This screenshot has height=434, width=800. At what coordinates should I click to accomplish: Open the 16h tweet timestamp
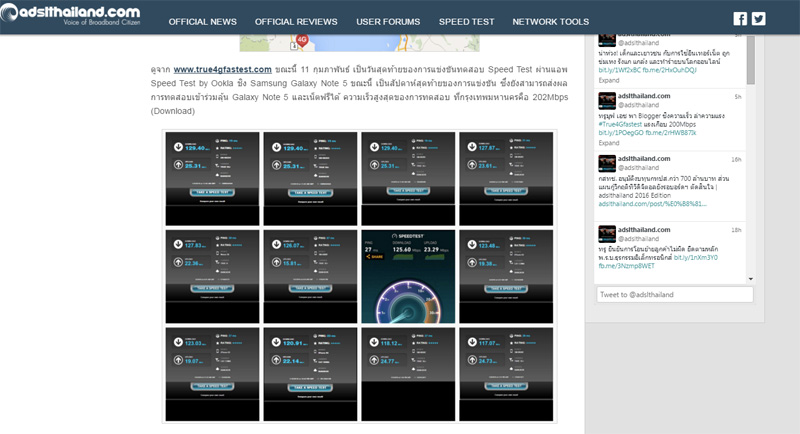[736, 160]
